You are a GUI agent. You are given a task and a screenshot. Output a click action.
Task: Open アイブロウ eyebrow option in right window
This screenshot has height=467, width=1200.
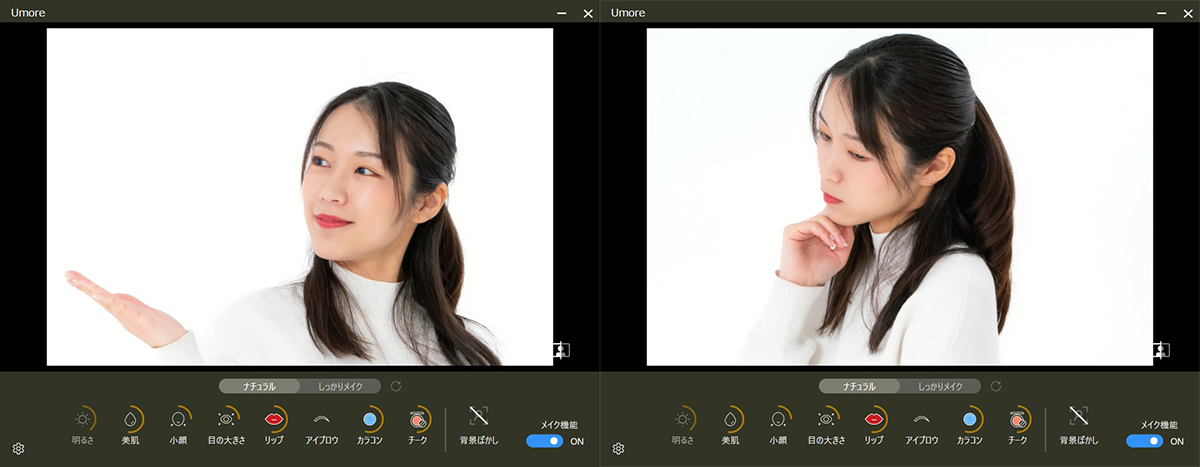click(921, 420)
